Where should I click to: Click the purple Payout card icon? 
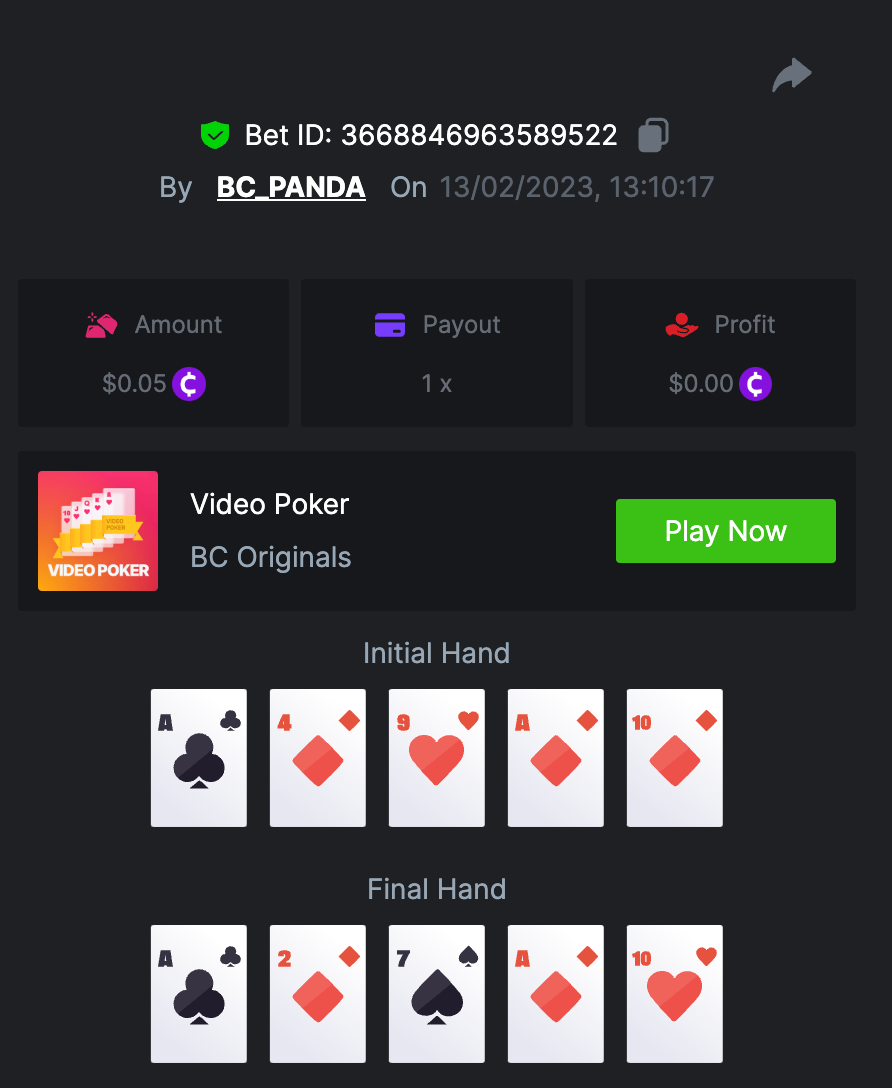390,324
